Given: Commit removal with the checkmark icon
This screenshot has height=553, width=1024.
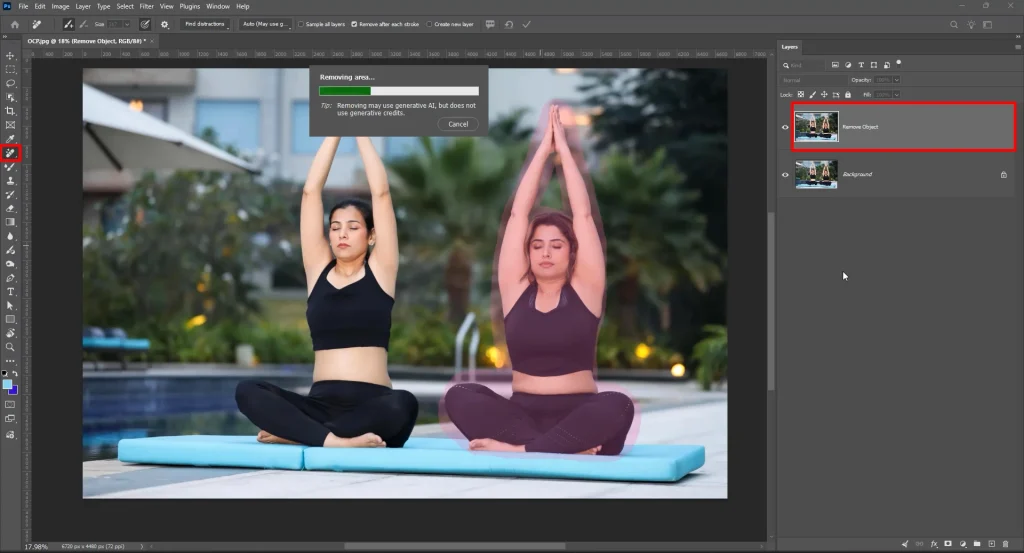Looking at the screenshot, I should pos(526,24).
